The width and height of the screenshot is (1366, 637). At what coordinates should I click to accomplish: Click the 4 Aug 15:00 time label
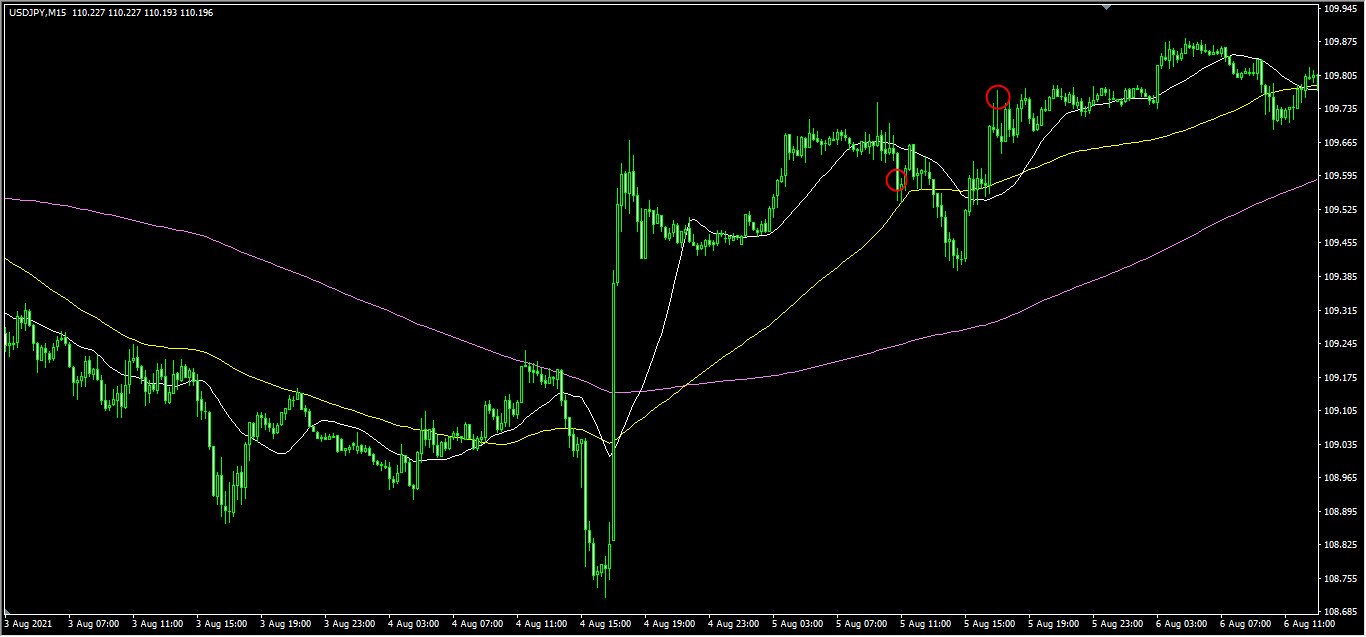click(x=607, y=623)
